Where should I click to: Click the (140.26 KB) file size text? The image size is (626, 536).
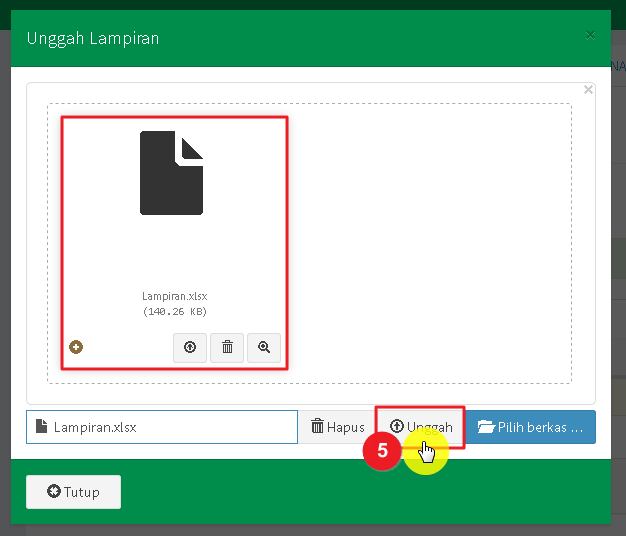pos(174,312)
